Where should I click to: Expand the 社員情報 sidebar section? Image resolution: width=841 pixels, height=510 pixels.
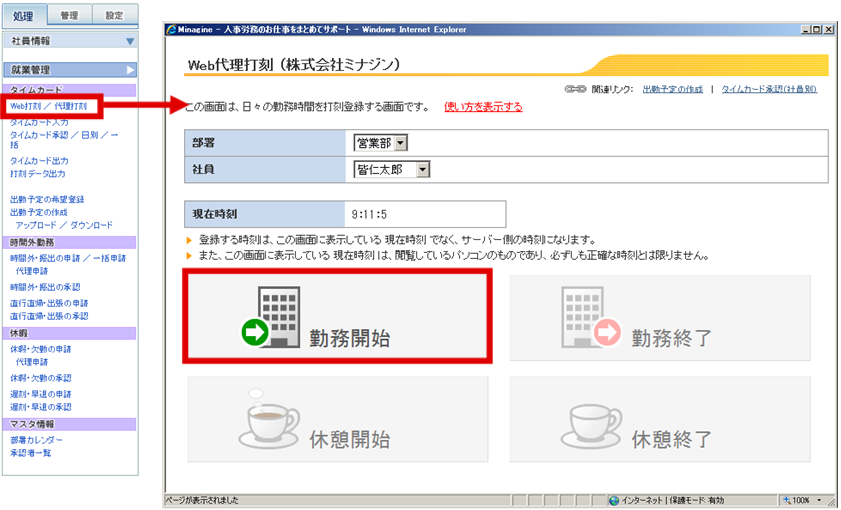(70, 41)
